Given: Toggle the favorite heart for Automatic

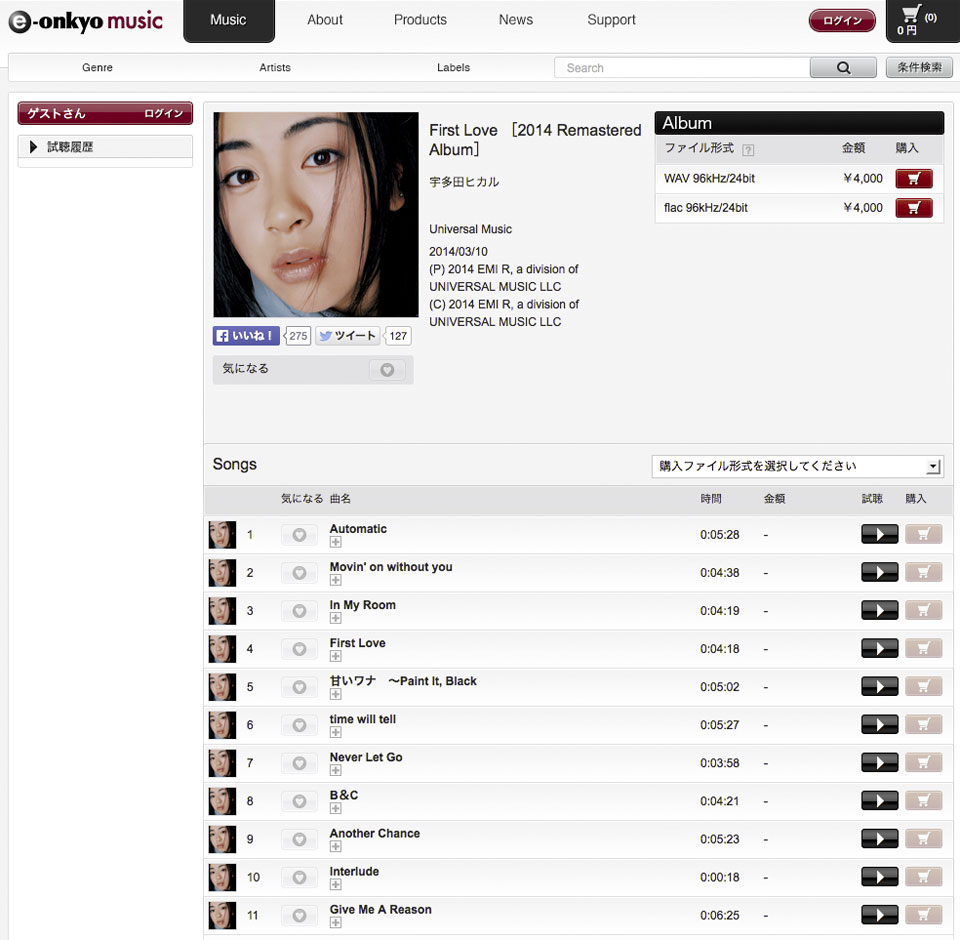Looking at the screenshot, I should 299,535.
